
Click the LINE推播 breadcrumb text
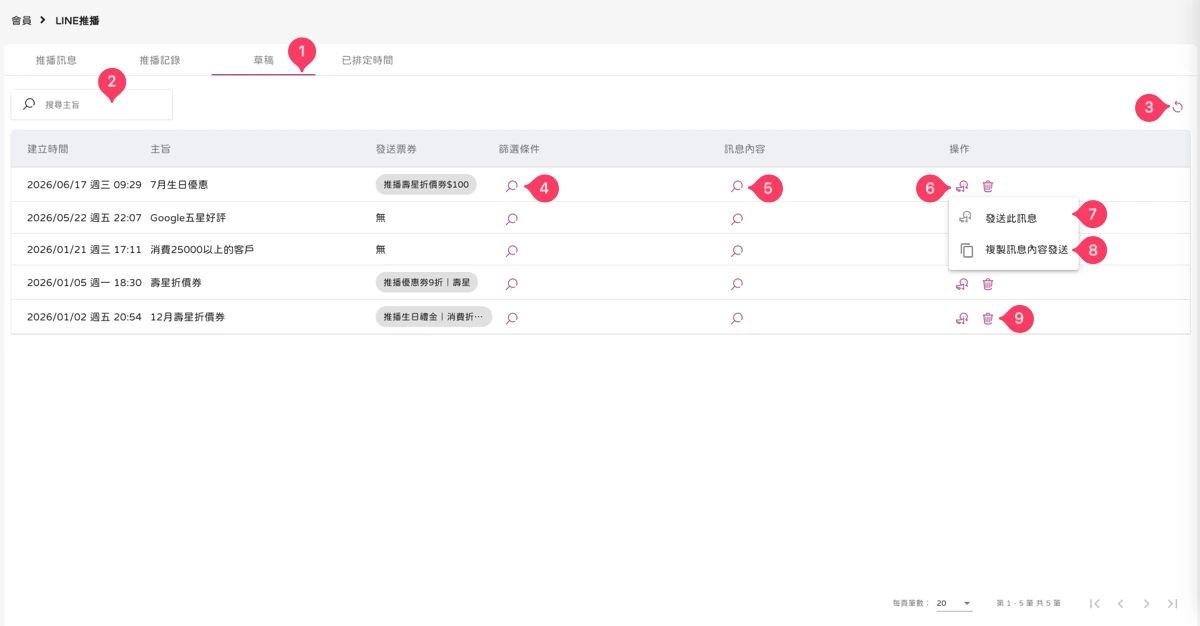coord(77,20)
